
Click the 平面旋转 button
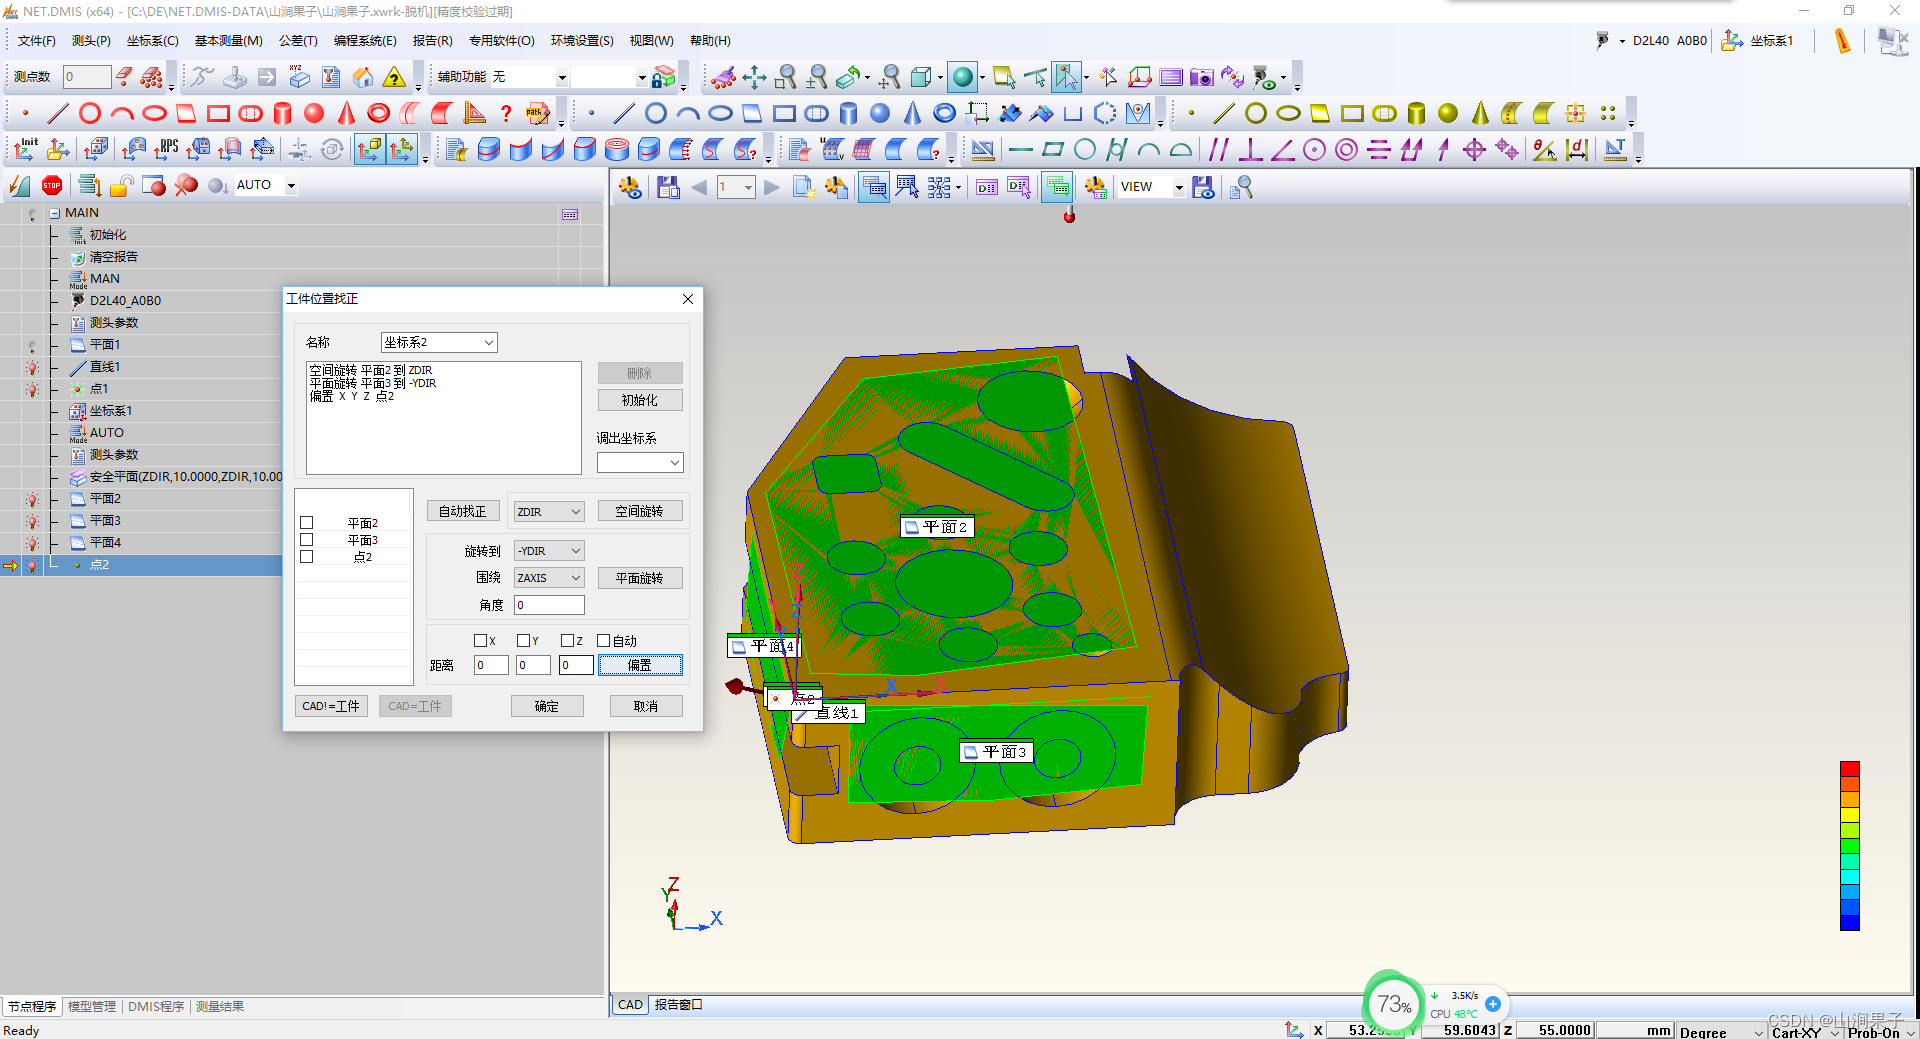coord(639,578)
